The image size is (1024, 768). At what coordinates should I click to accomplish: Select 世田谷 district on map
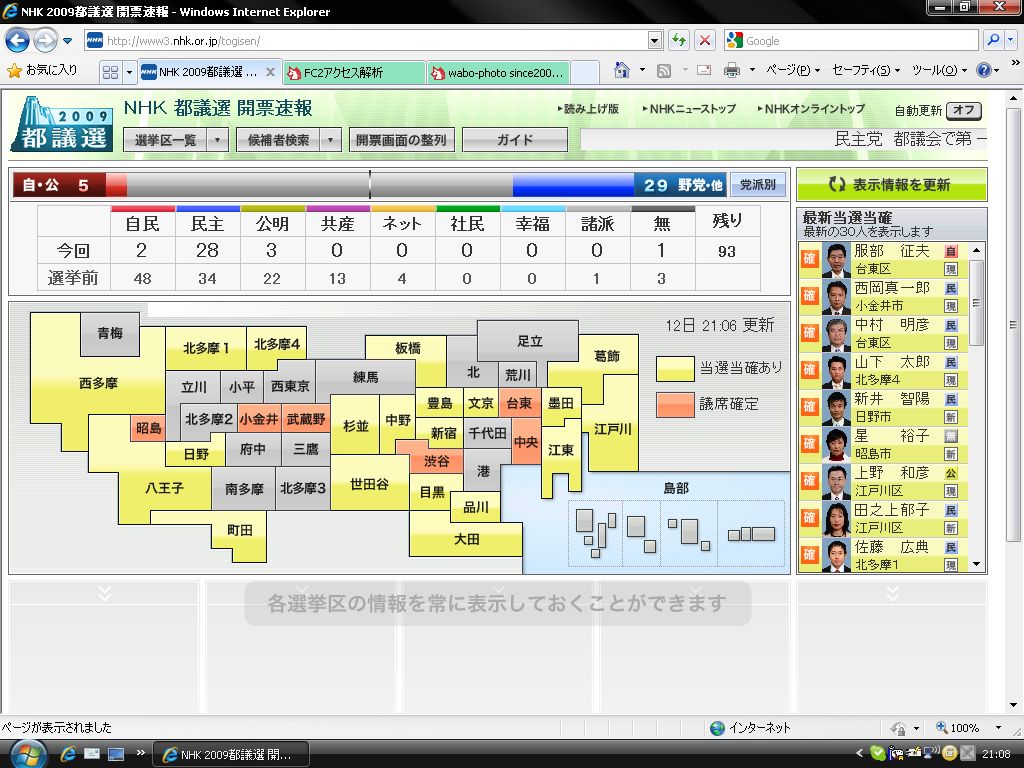pos(369,484)
